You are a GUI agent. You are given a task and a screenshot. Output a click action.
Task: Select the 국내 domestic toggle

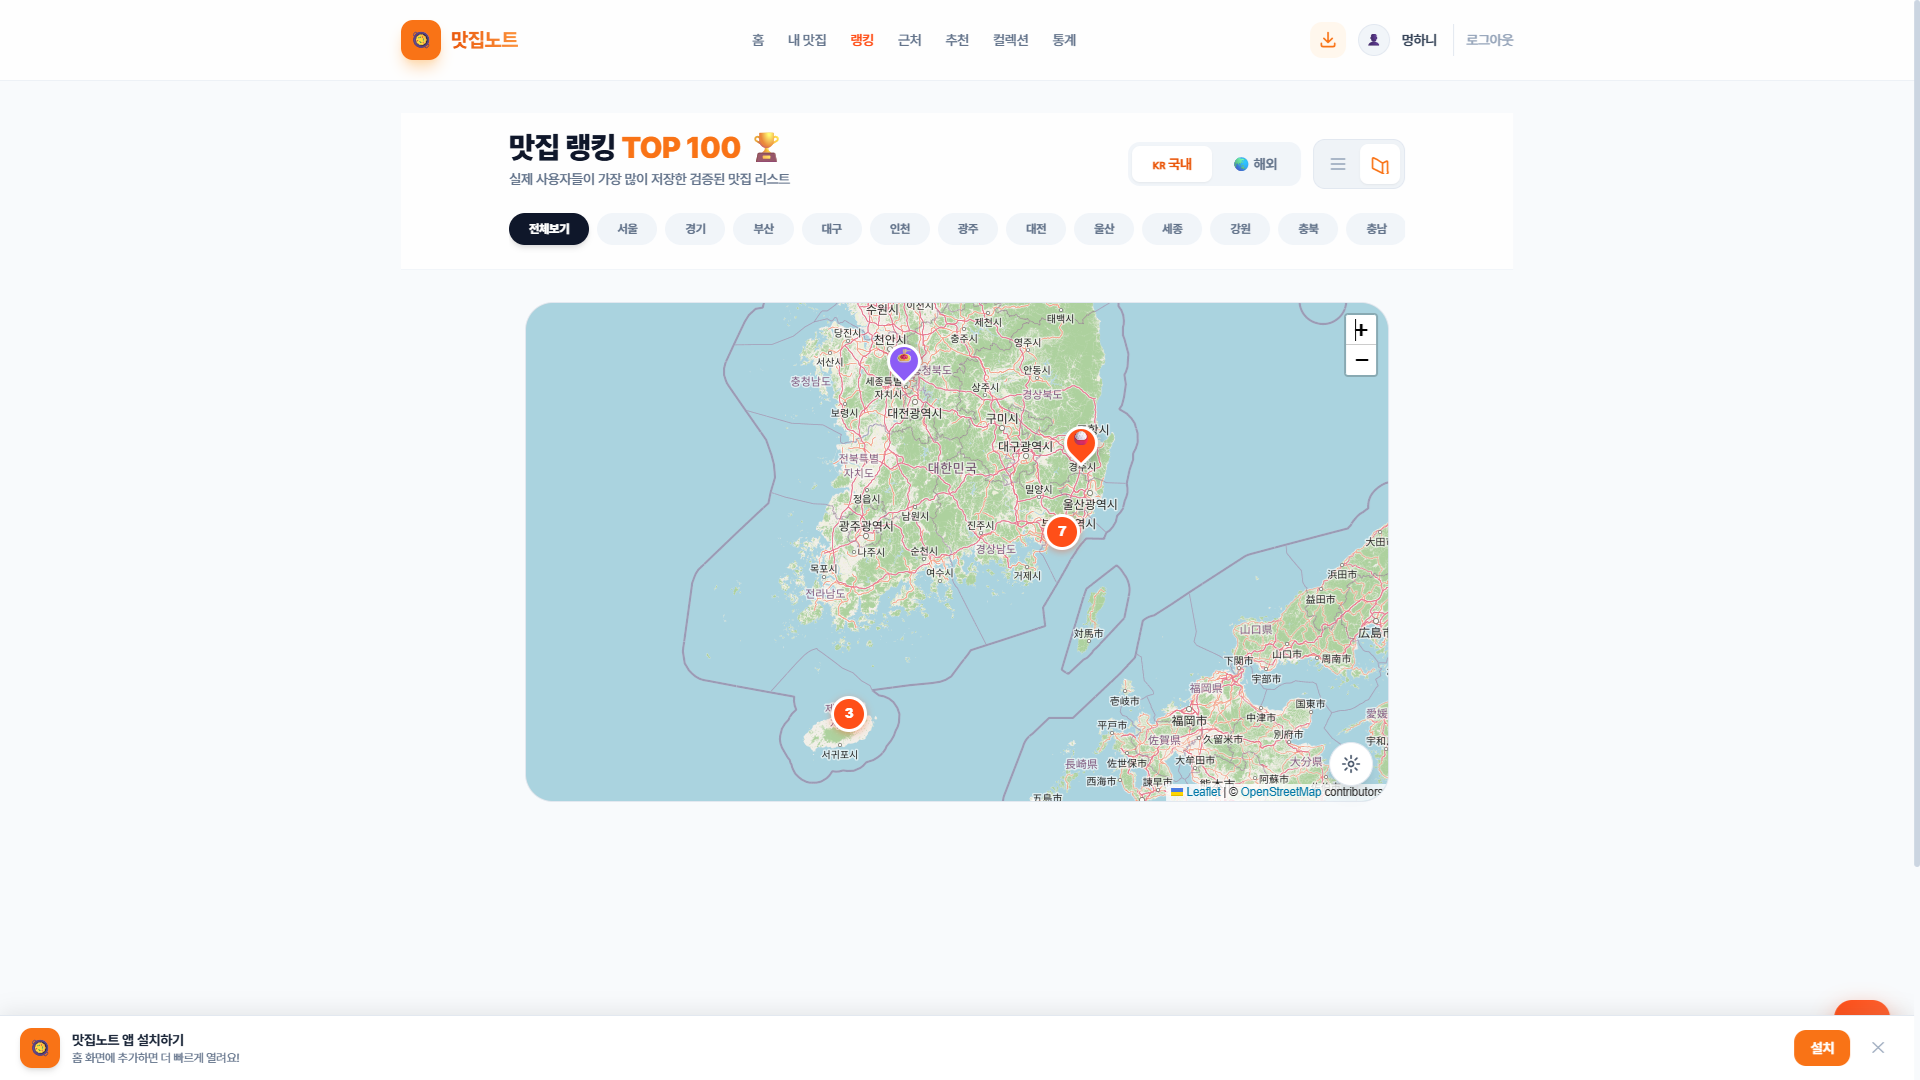point(1172,164)
